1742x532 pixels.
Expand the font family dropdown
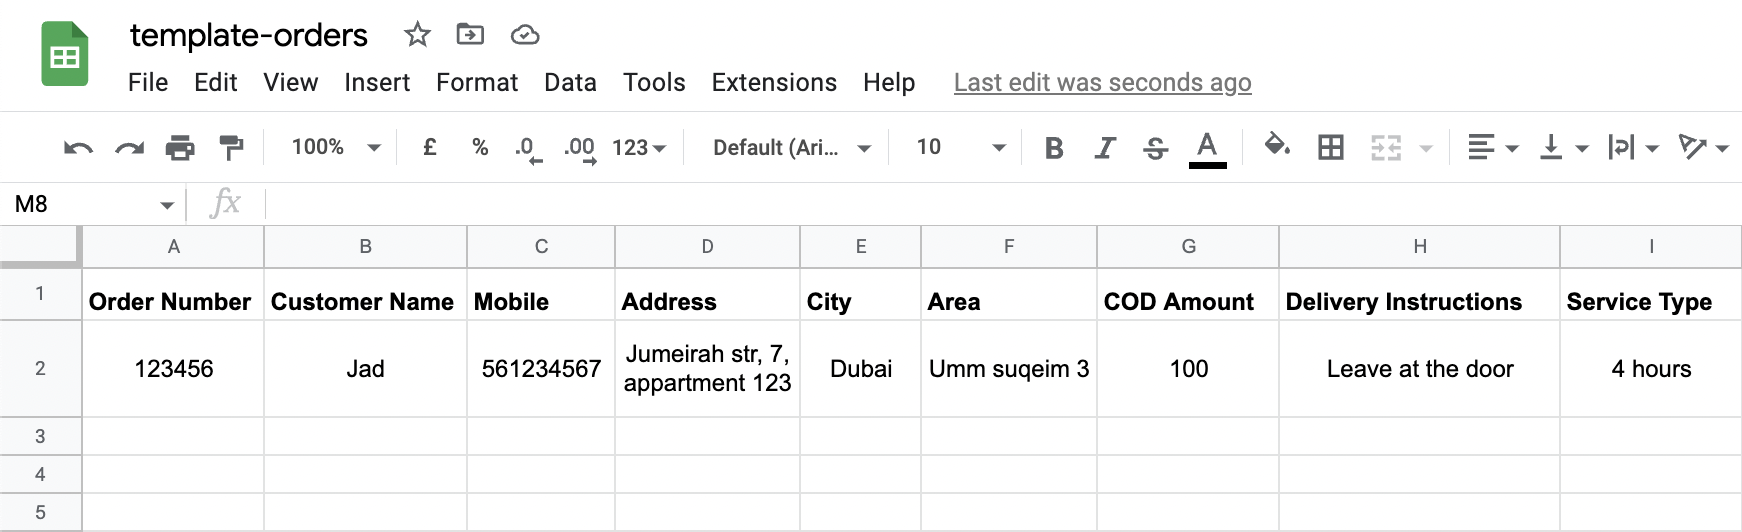coord(791,148)
